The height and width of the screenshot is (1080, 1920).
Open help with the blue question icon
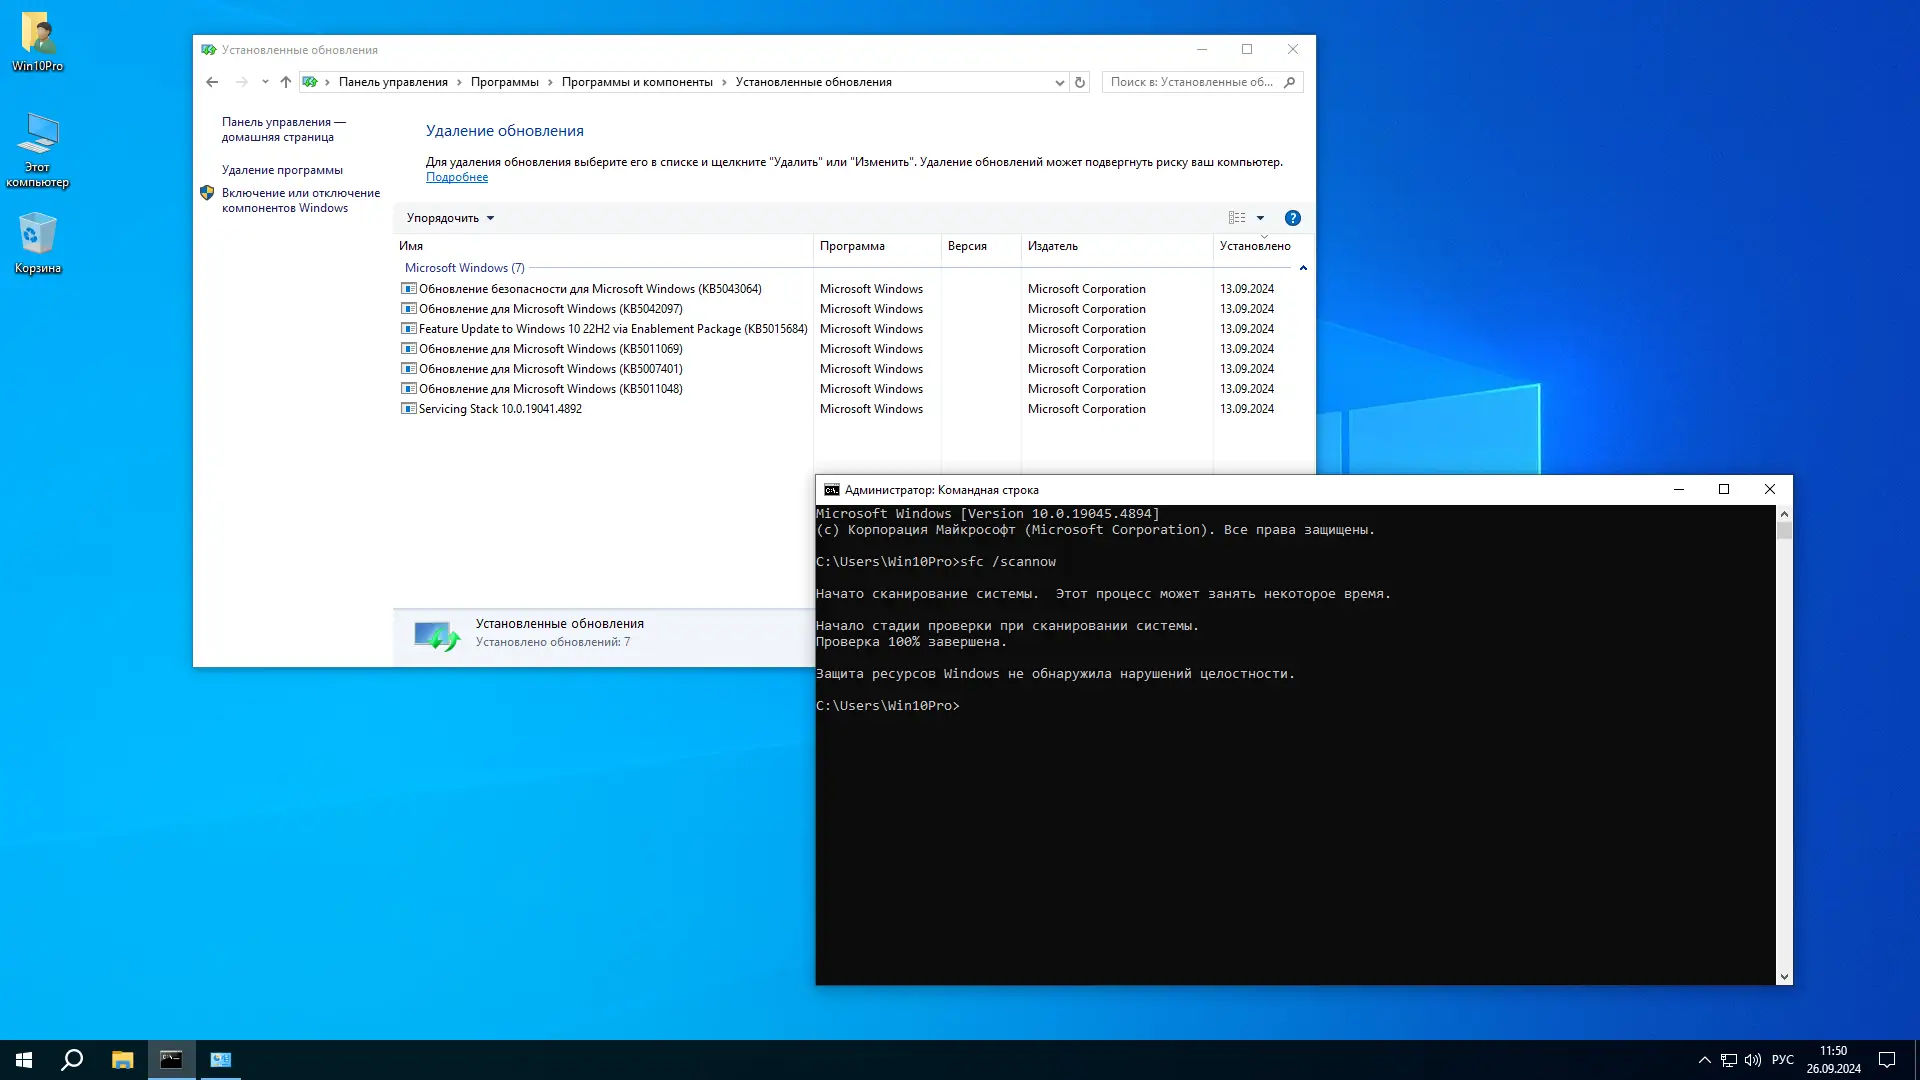1292,218
